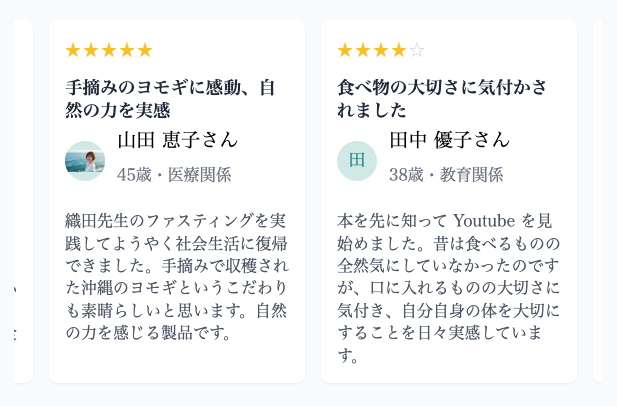Click 山田 恵子's profile photo avatar

pos(85,161)
